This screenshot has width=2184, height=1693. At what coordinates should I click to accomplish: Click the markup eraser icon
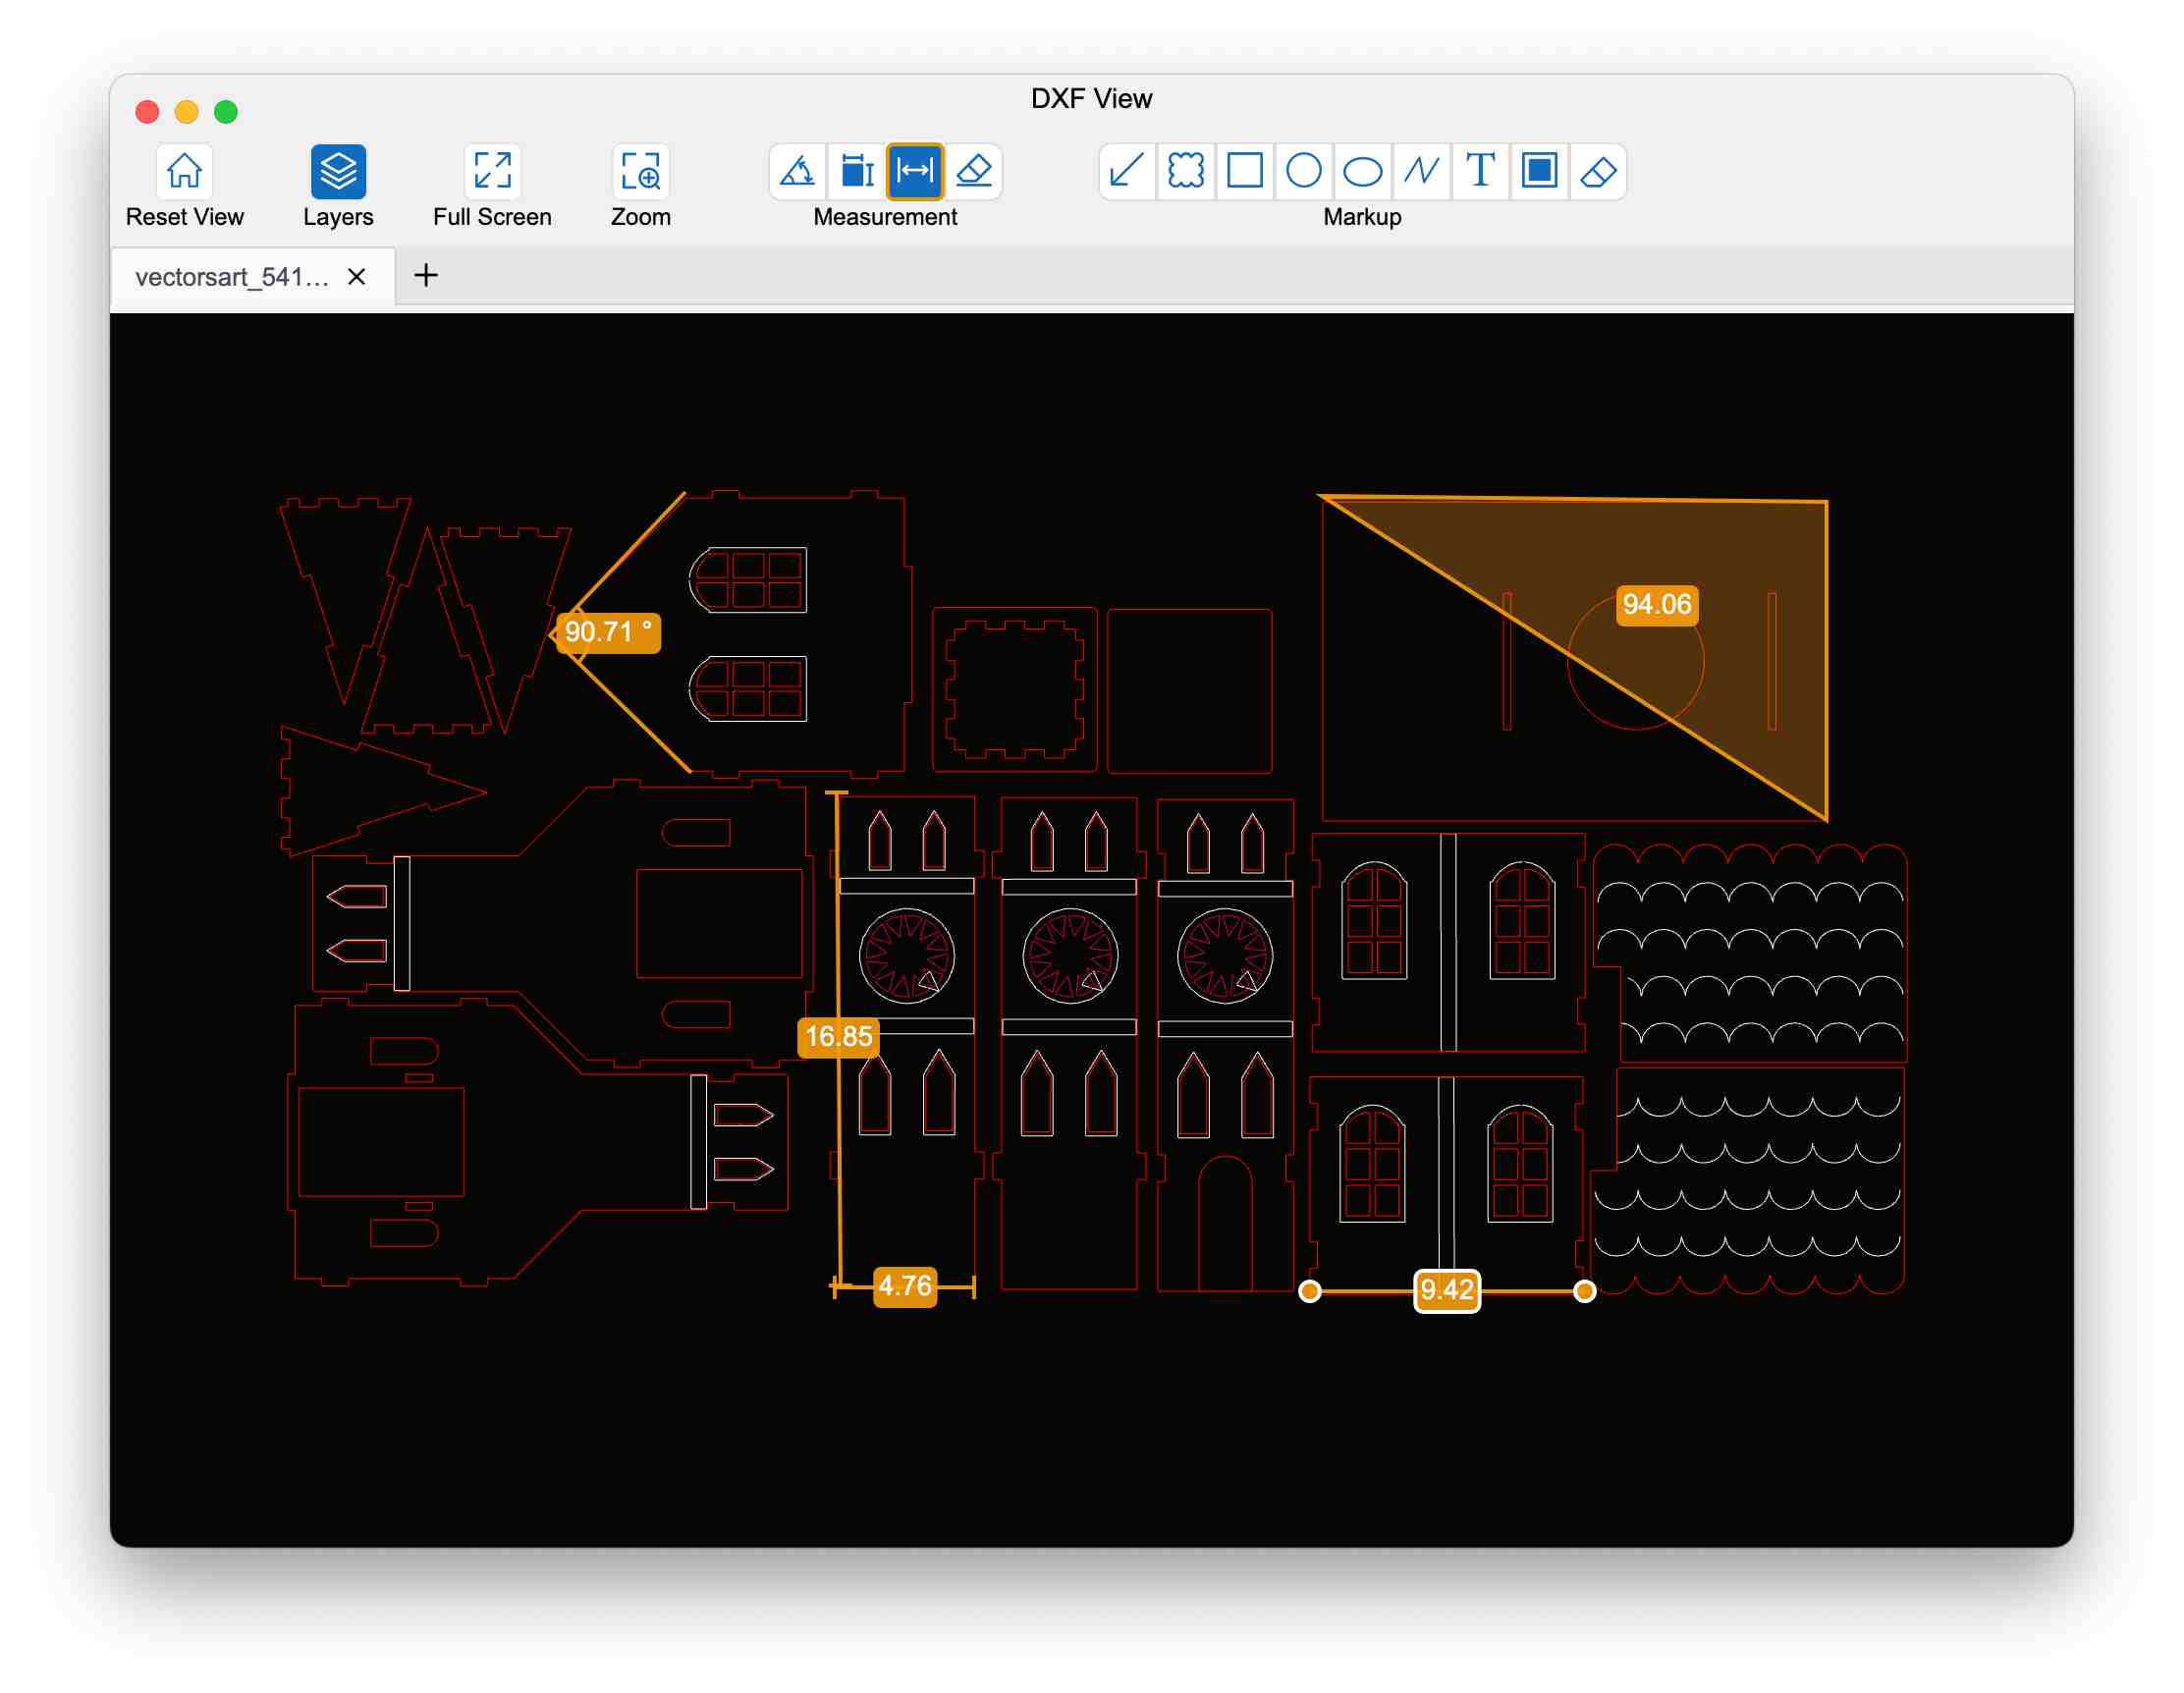(1599, 171)
